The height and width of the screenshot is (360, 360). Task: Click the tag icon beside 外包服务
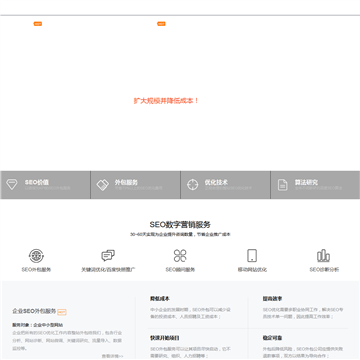pyautogui.click(x=103, y=185)
